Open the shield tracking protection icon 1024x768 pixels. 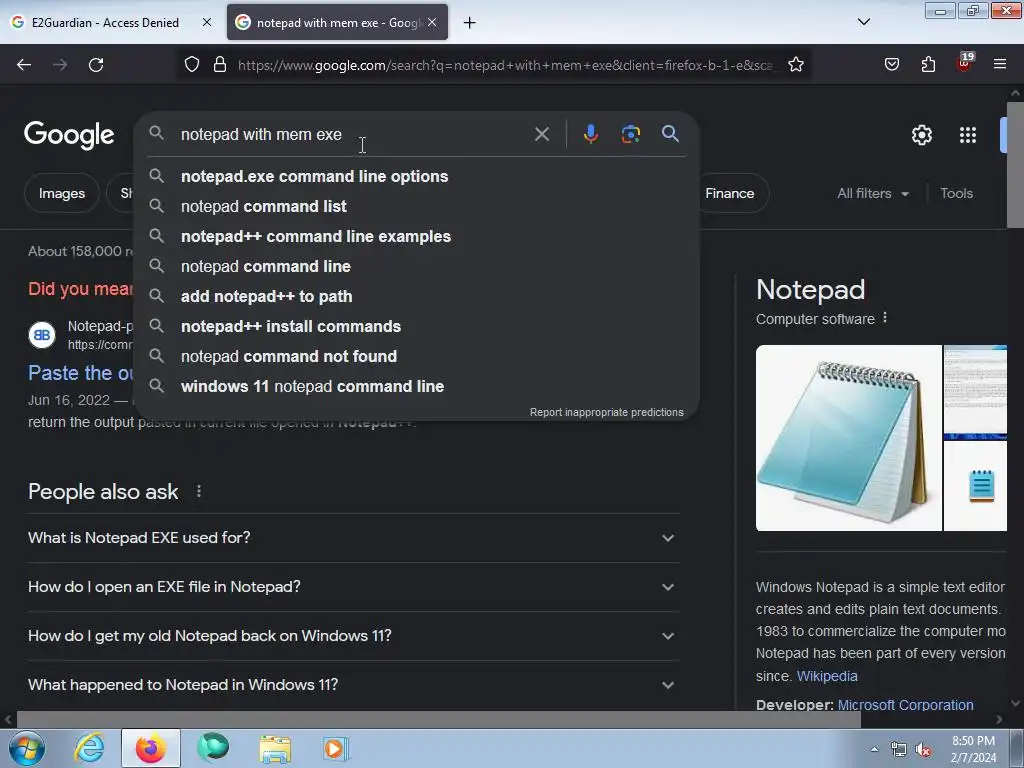click(191, 65)
